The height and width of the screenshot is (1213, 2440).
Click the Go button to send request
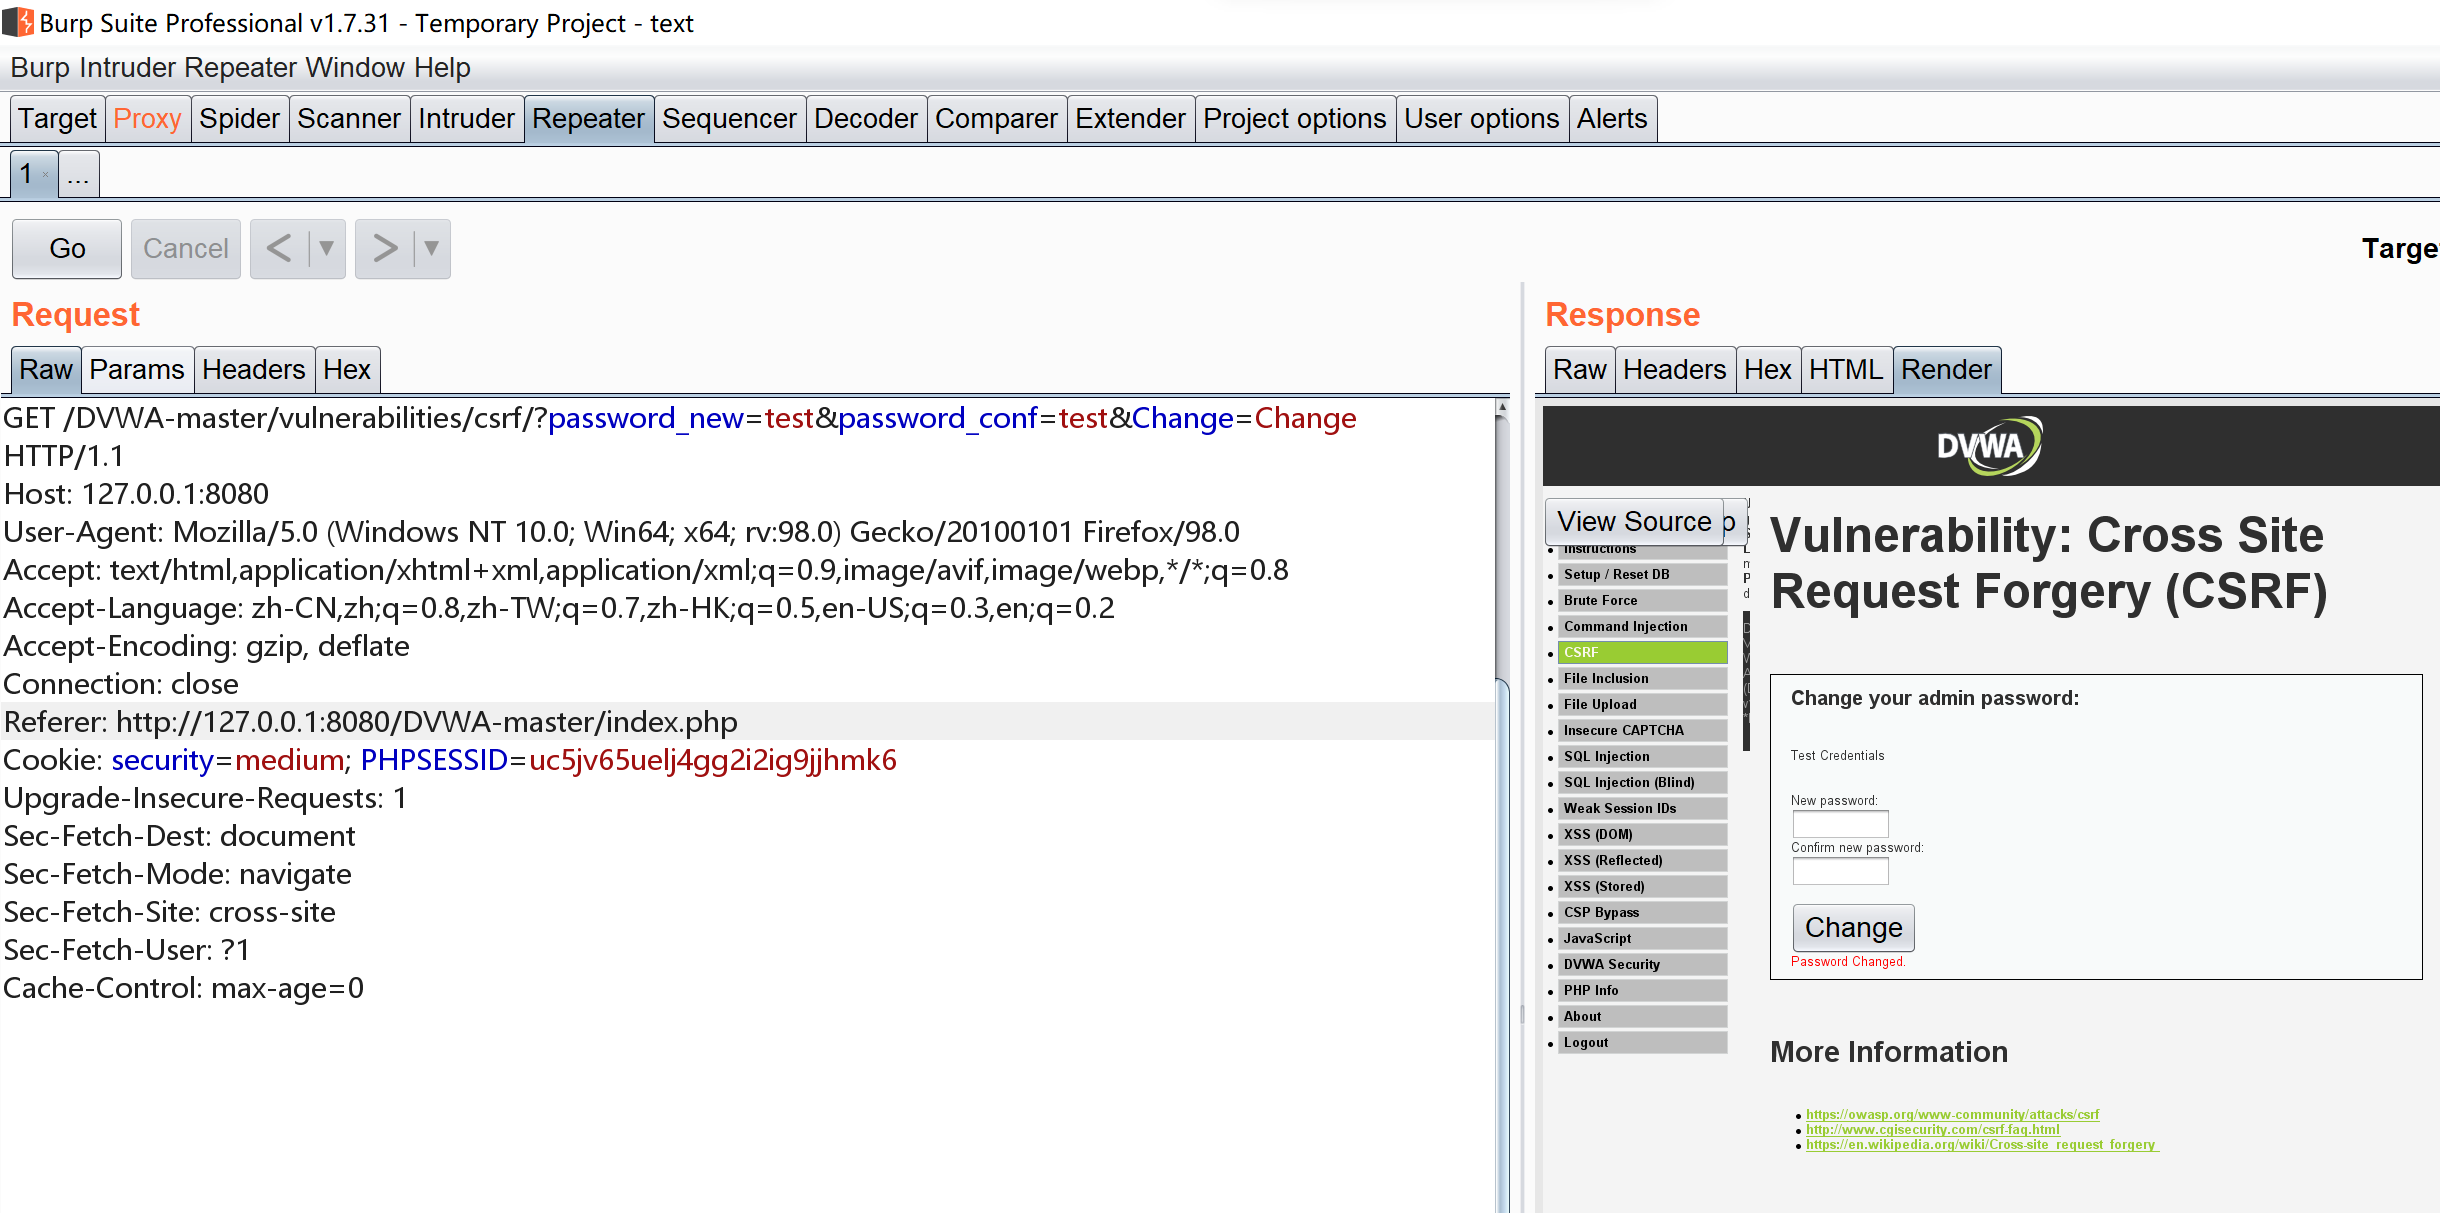(67, 248)
